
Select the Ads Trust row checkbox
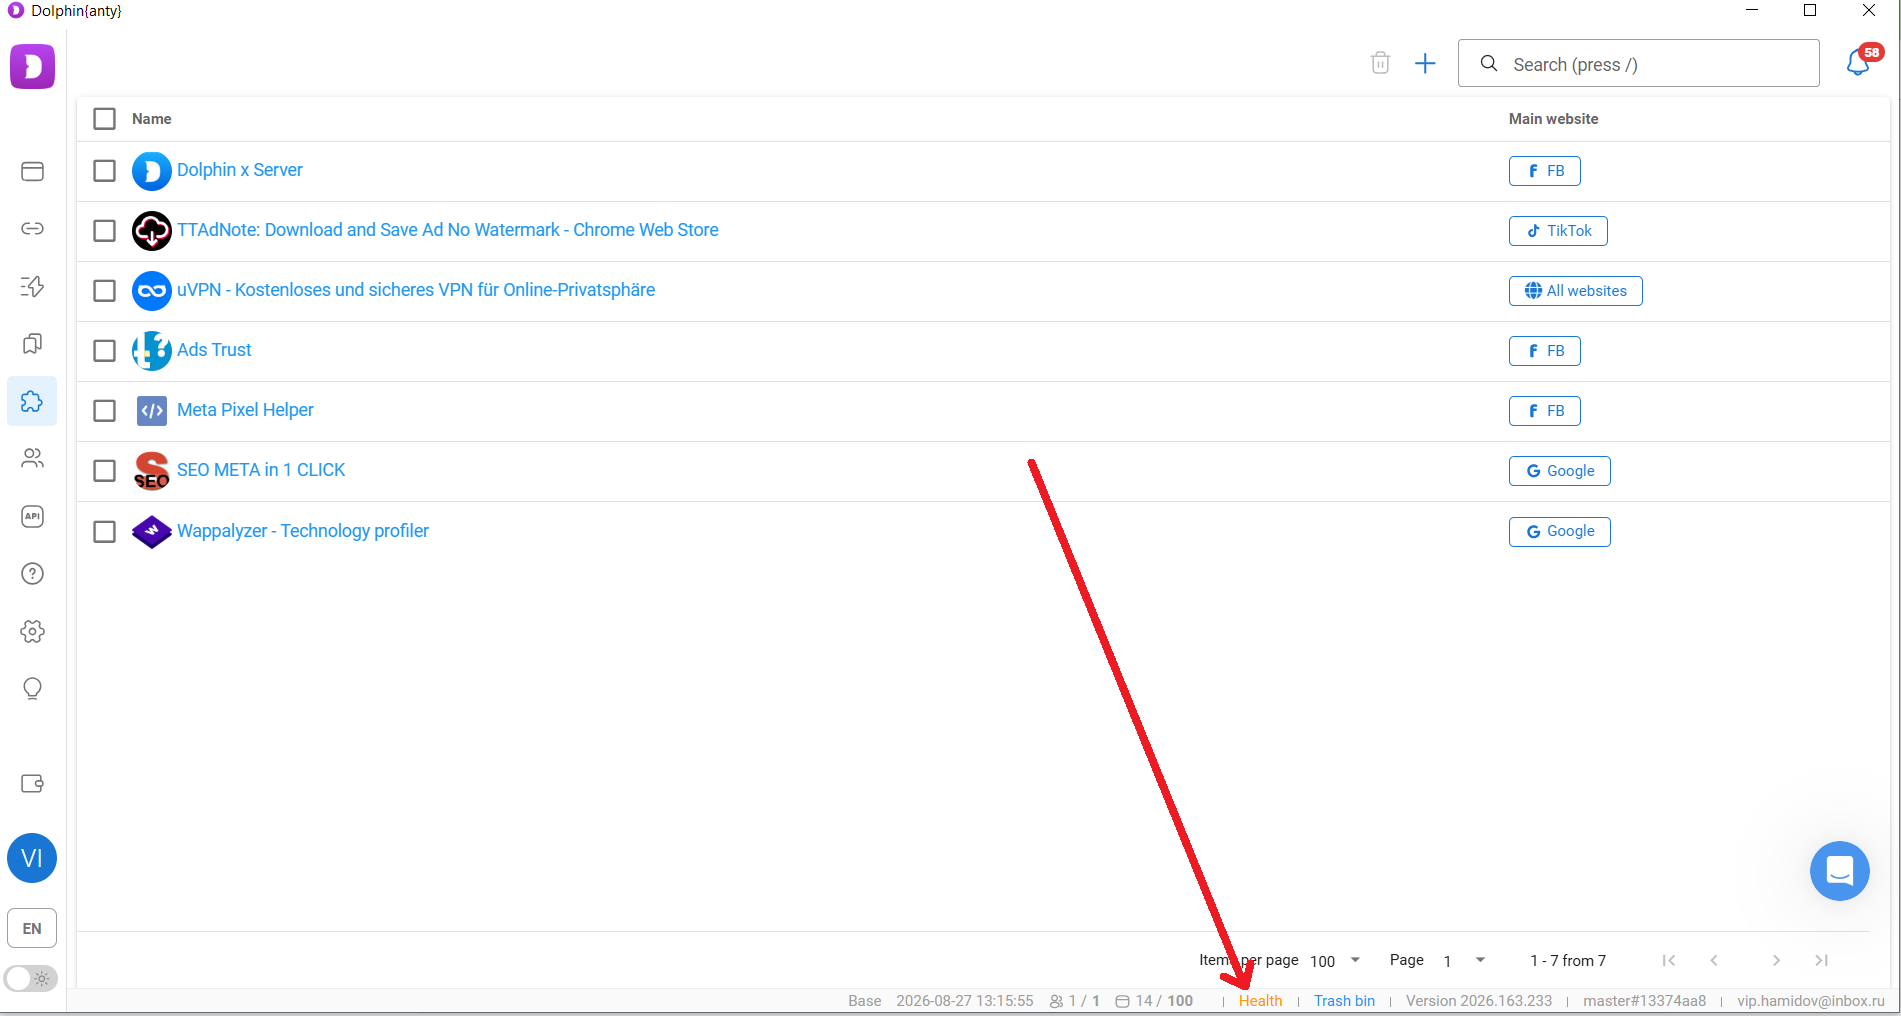click(104, 351)
